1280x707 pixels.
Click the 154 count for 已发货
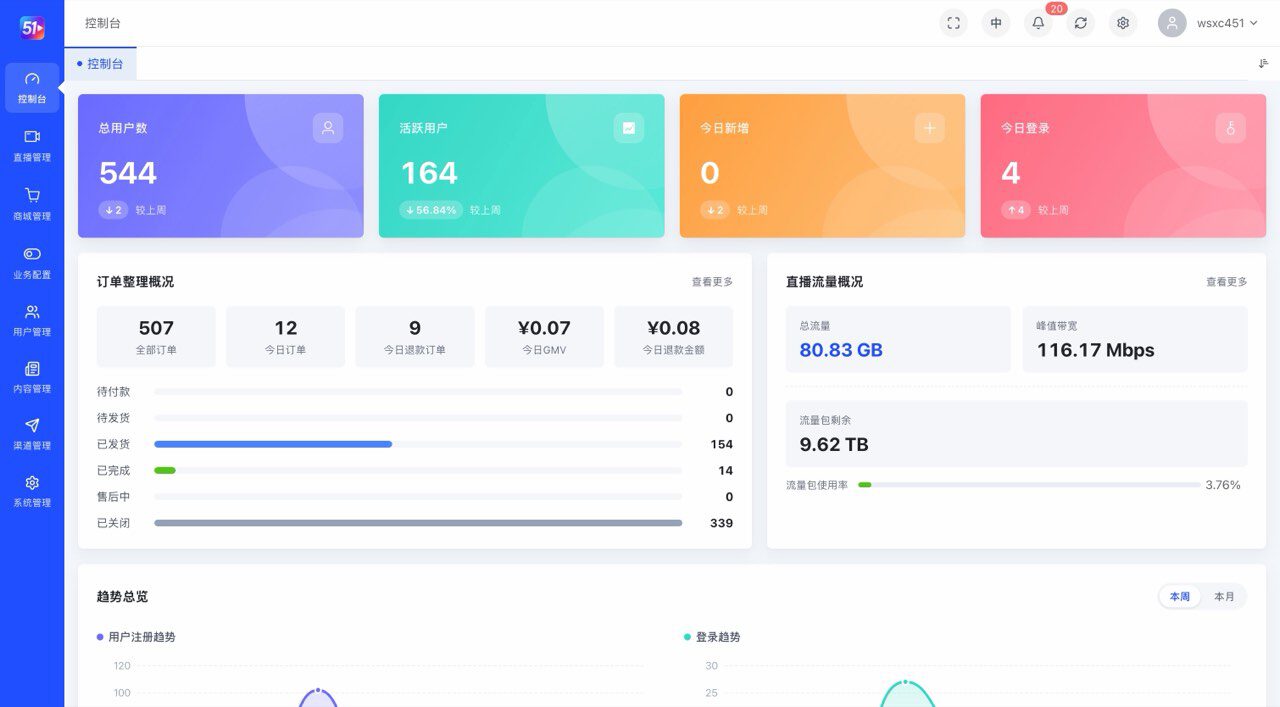click(721, 444)
